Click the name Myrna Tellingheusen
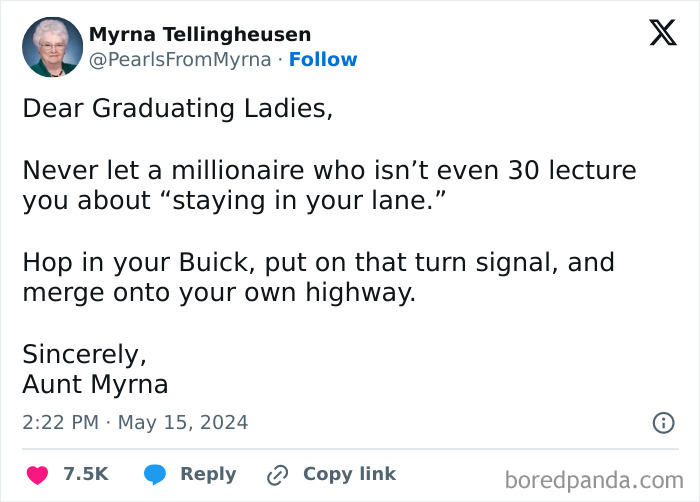Viewport: 700px width, 502px height. (200, 34)
